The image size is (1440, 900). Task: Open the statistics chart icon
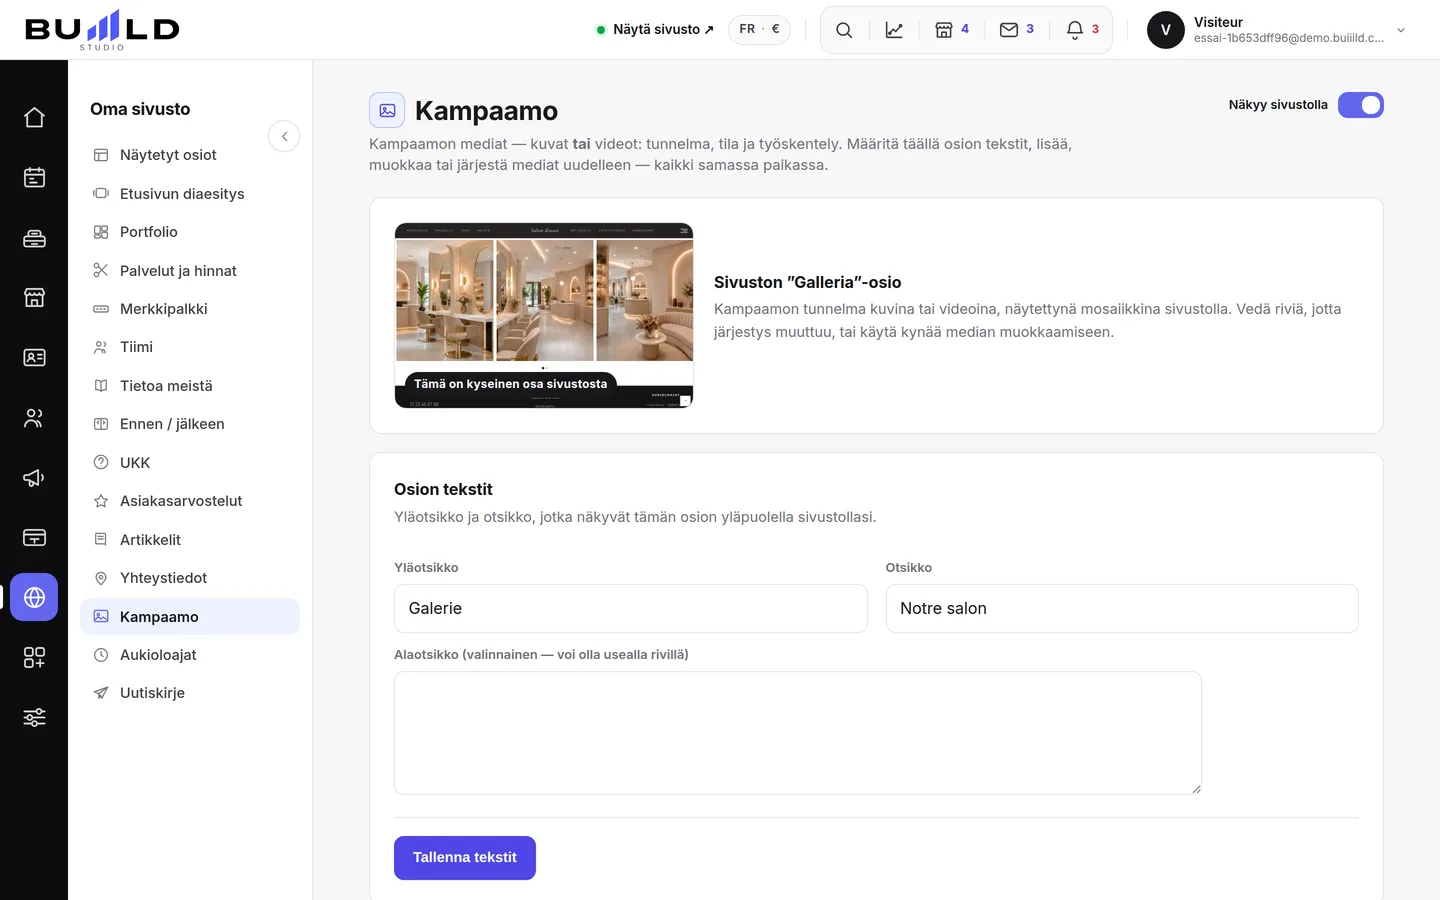click(894, 30)
